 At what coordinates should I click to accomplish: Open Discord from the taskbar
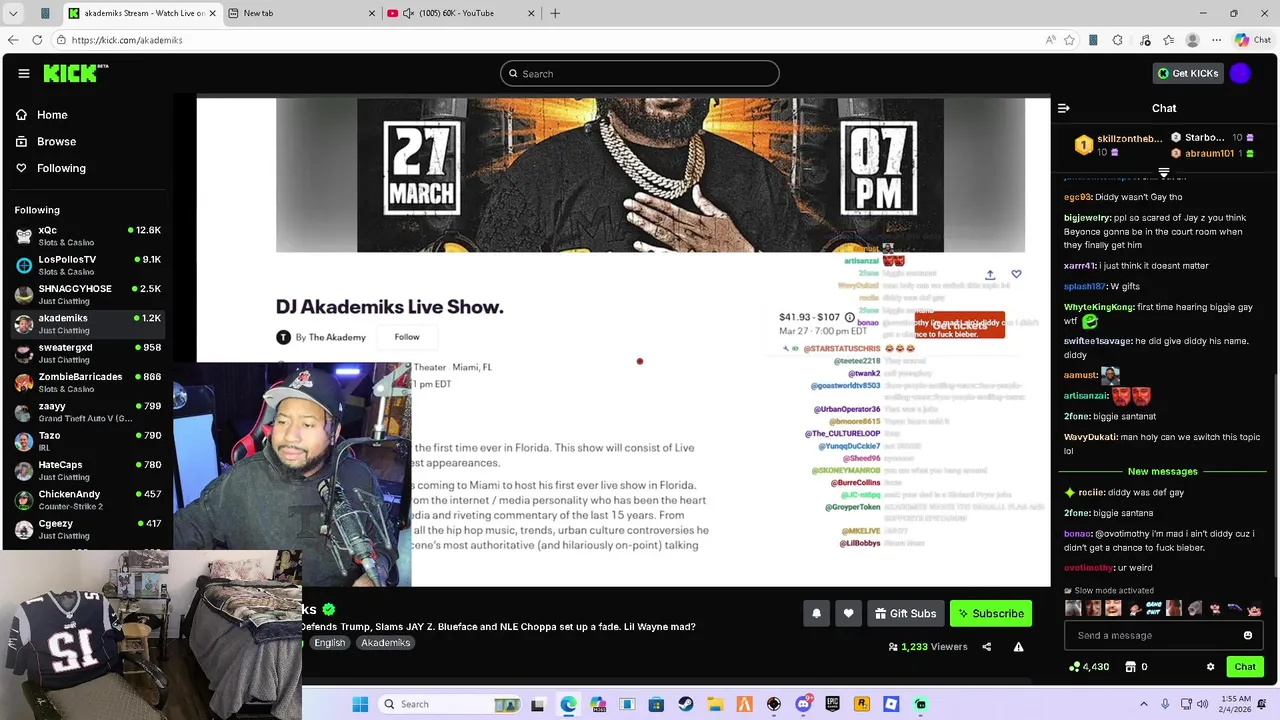[x=803, y=704]
